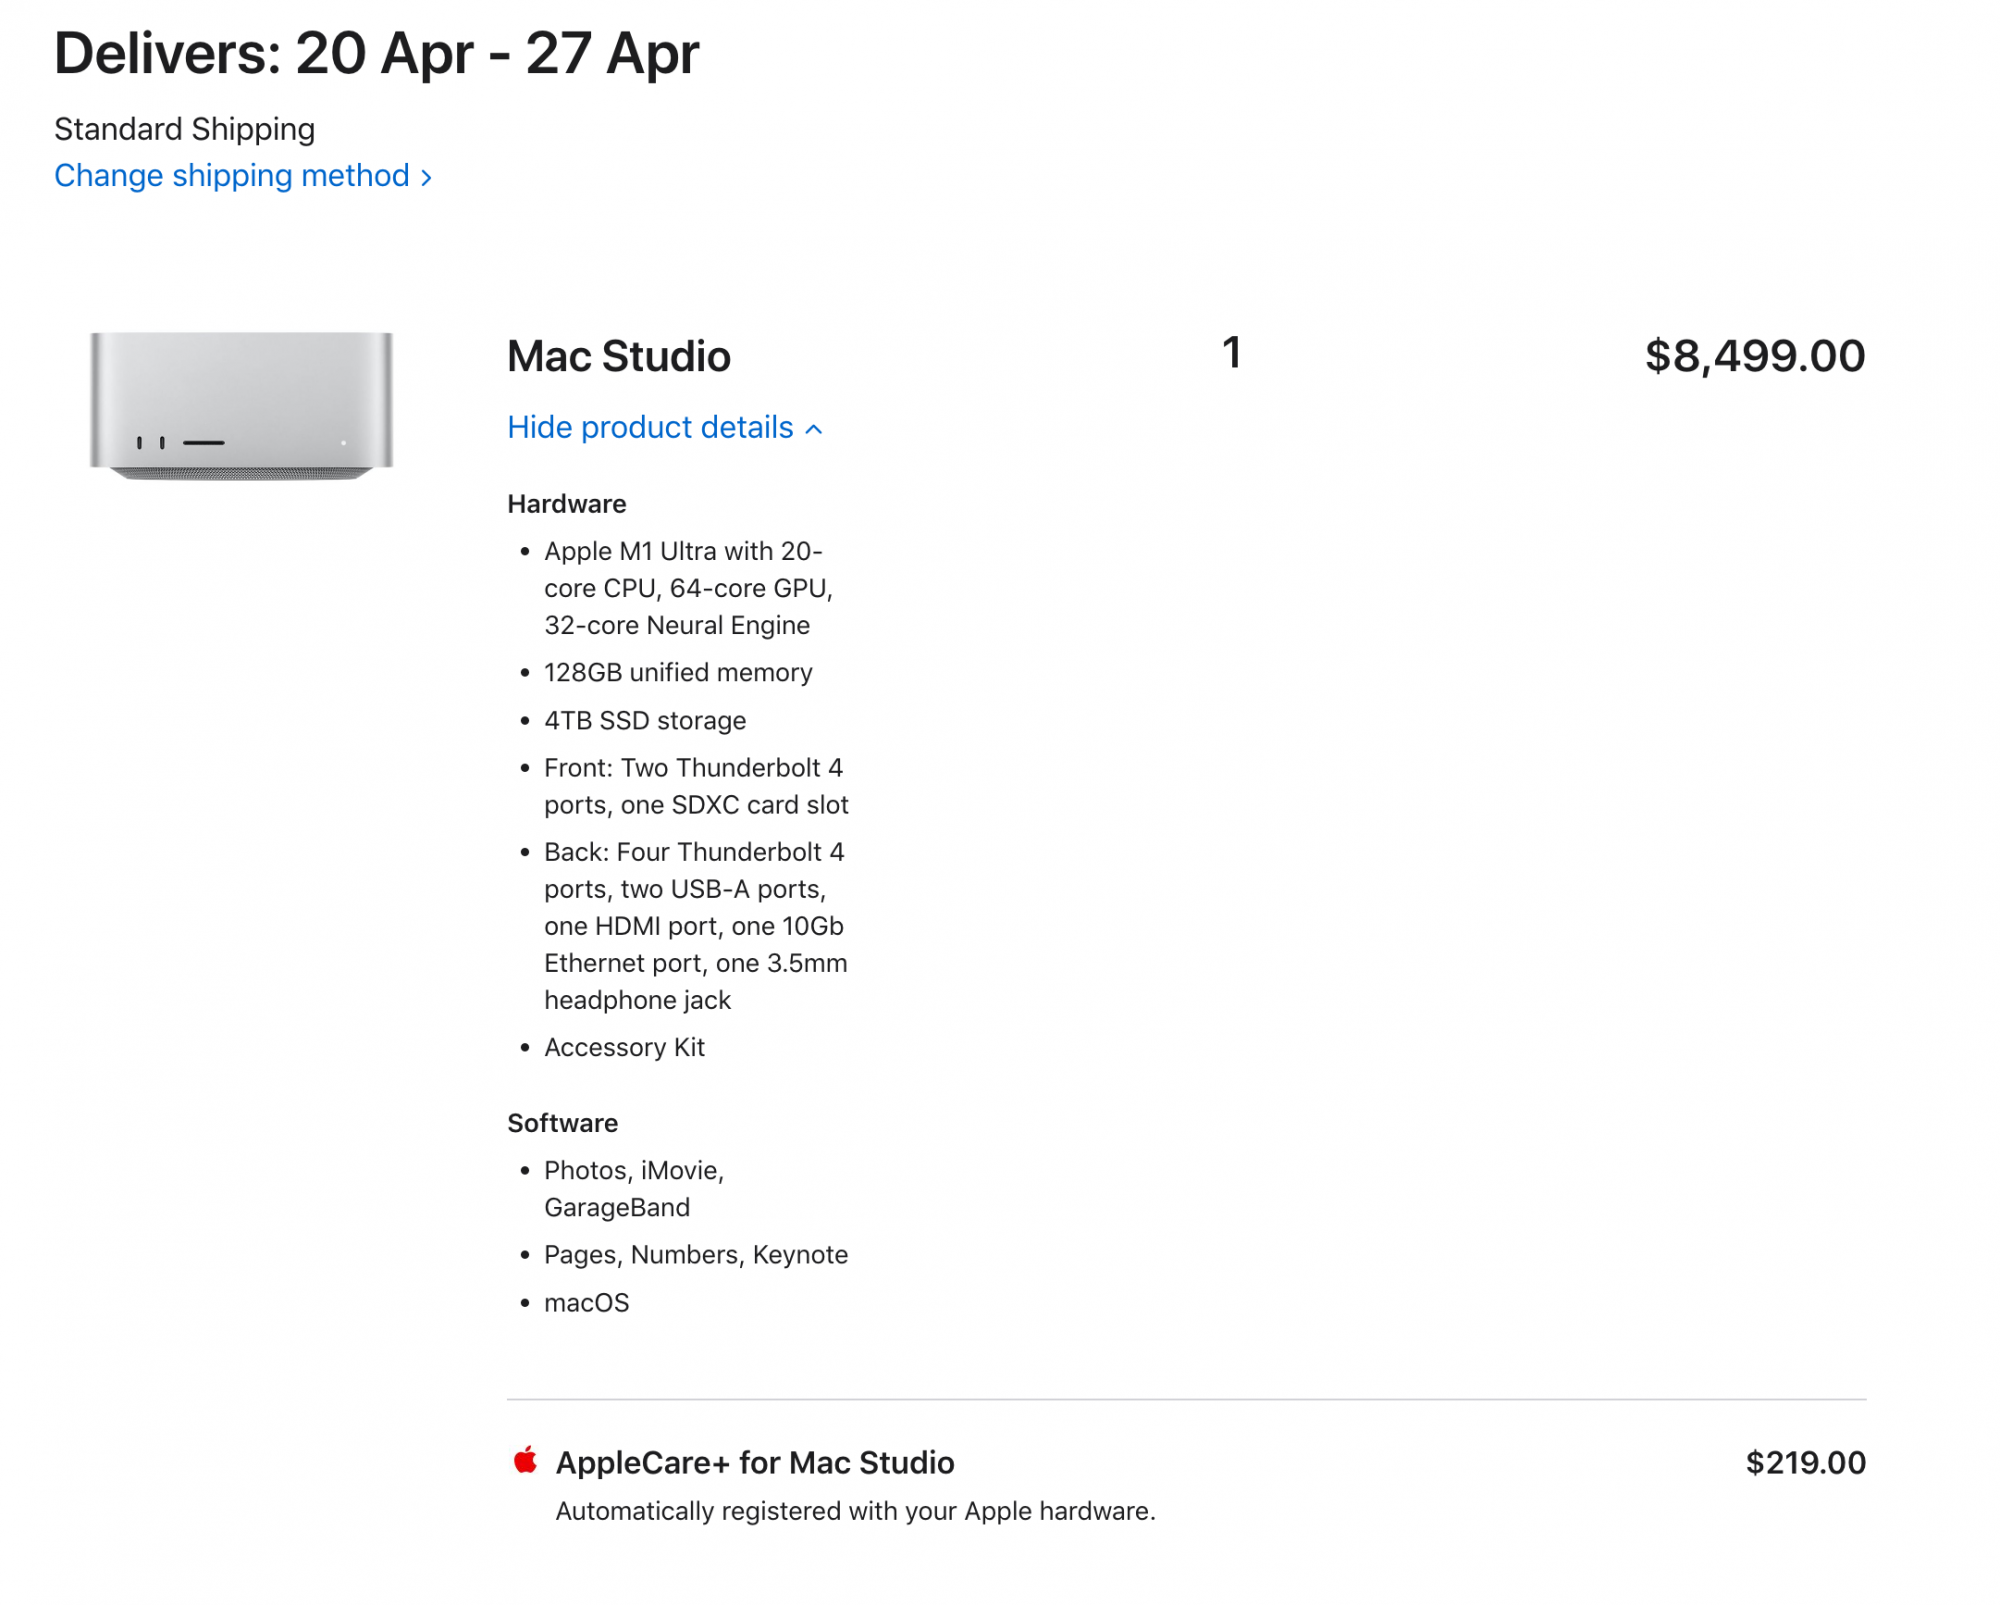Click the Accessory Kit list item

[x=624, y=1047]
